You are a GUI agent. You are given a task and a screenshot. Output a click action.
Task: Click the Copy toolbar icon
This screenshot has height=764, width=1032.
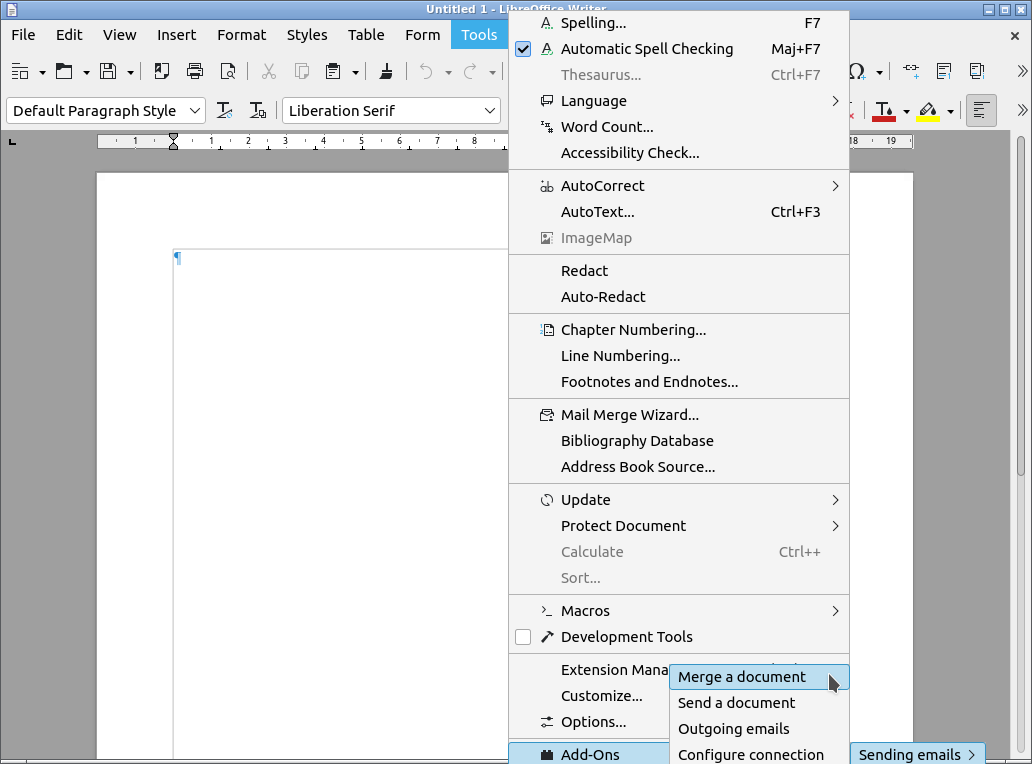[302, 71]
